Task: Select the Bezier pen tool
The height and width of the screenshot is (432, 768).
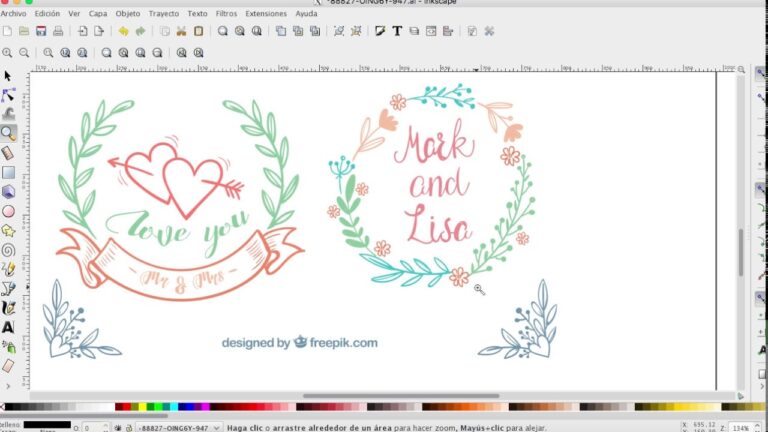Action: [x=8, y=288]
